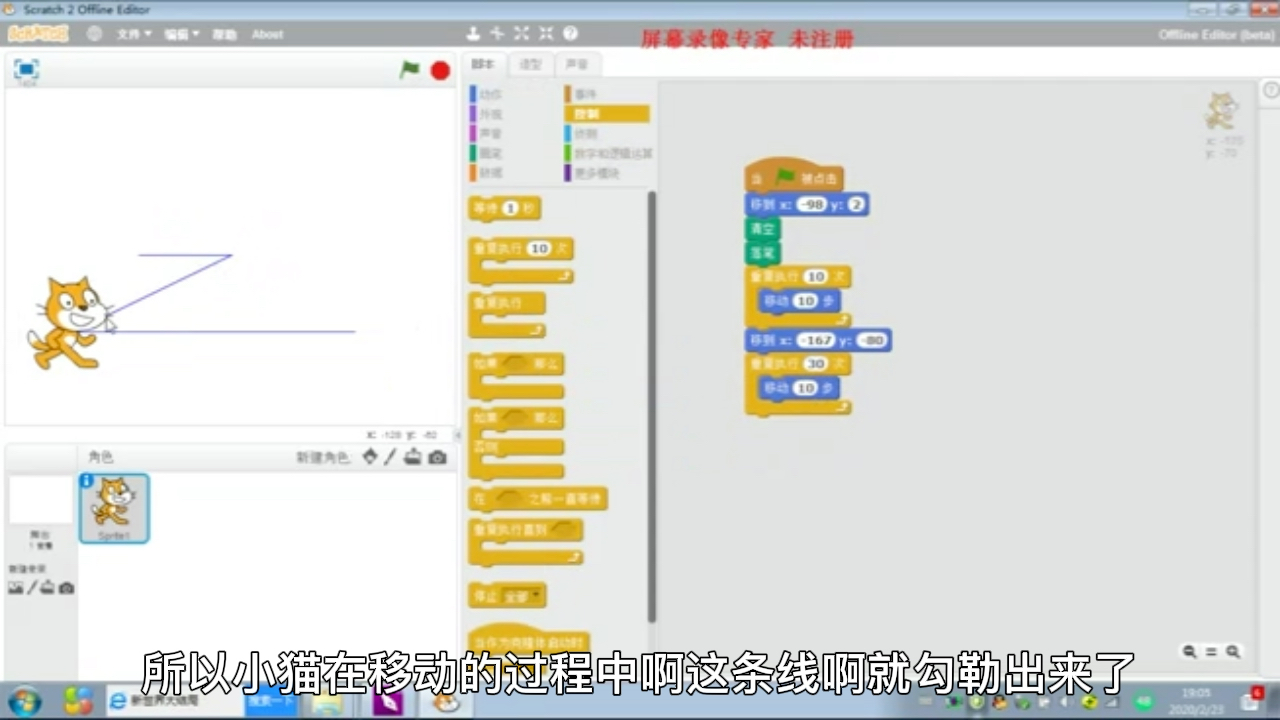Viewport: 1280px width, 720px height.
Task: Open the 文件 file menu
Action: (128, 33)
